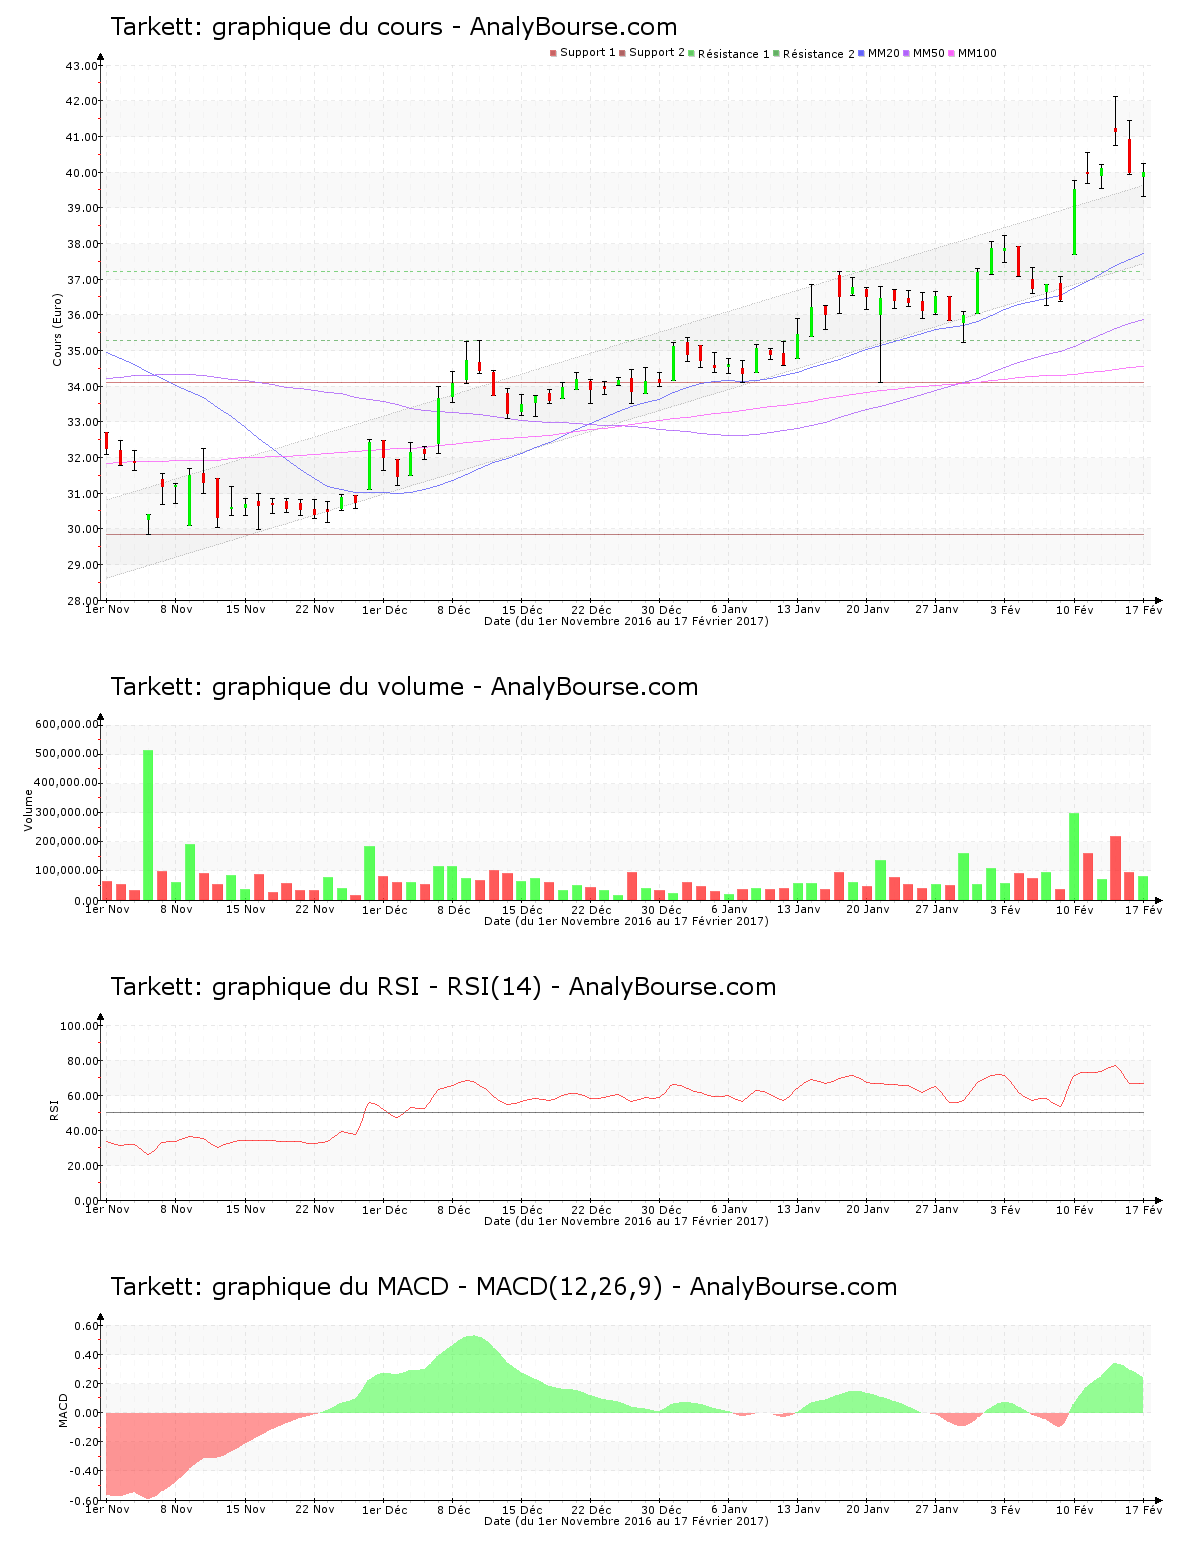Image resolution: width=1200 pixels, height=1550 pixels.
Task: Click the Support 1 legend color marker
Action: 553,53
